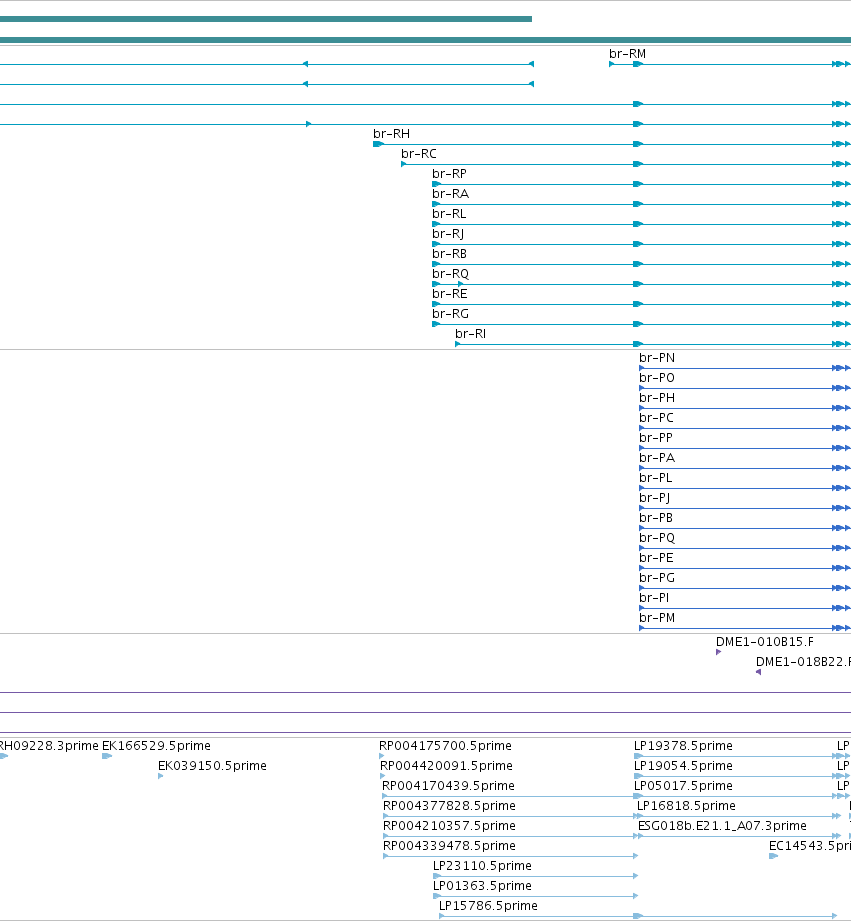851x921 pixels.
Task: Select the LP19378.5prime EST label
Action: tap(683, 746)
